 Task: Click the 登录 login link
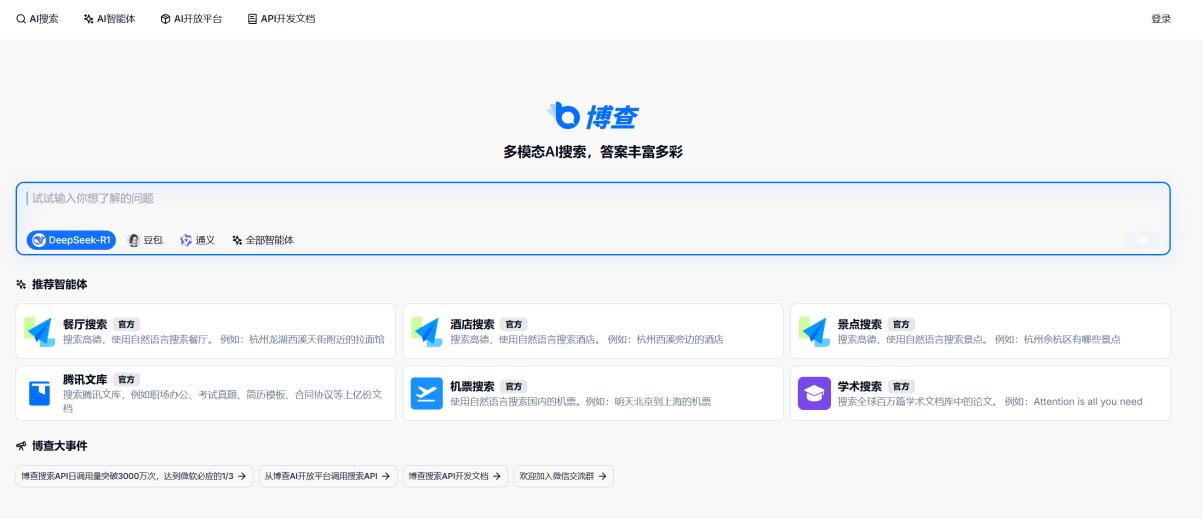pyautogui.click(x=1160, y=19)
